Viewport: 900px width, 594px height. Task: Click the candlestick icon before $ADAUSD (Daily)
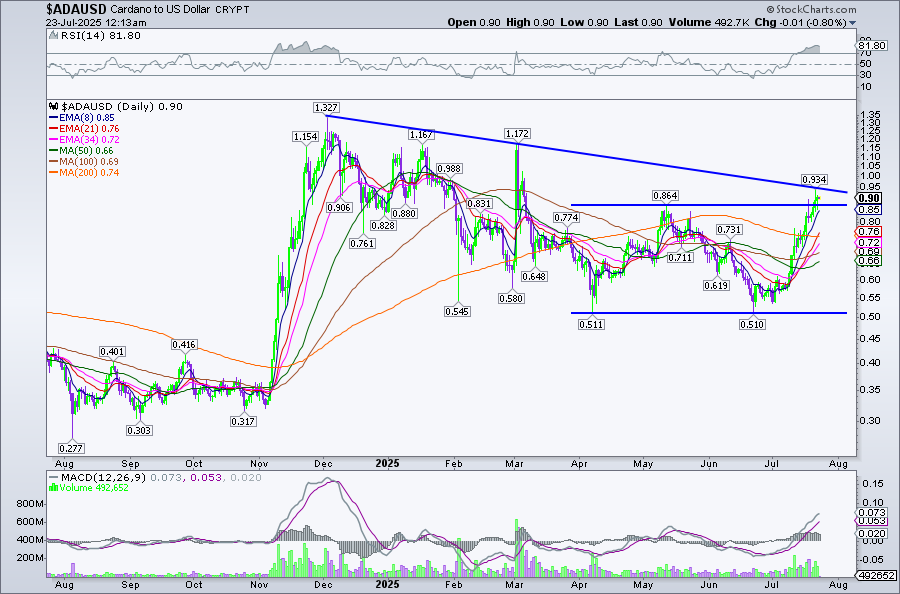(53, 106)
